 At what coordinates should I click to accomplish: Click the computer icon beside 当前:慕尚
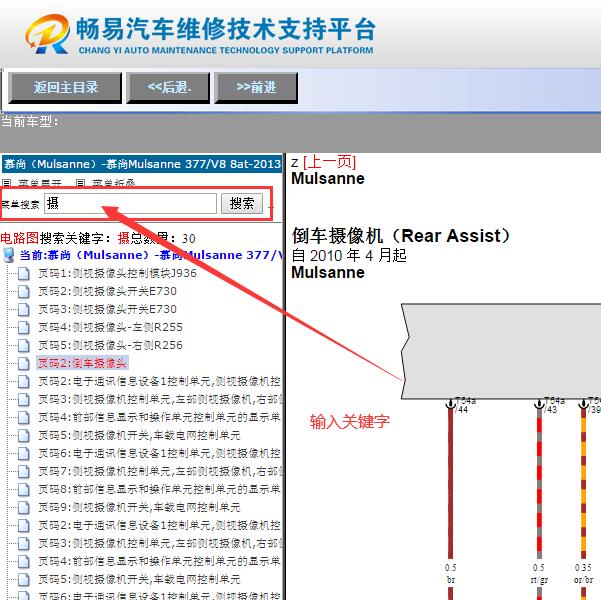click(x=9, y=255)
